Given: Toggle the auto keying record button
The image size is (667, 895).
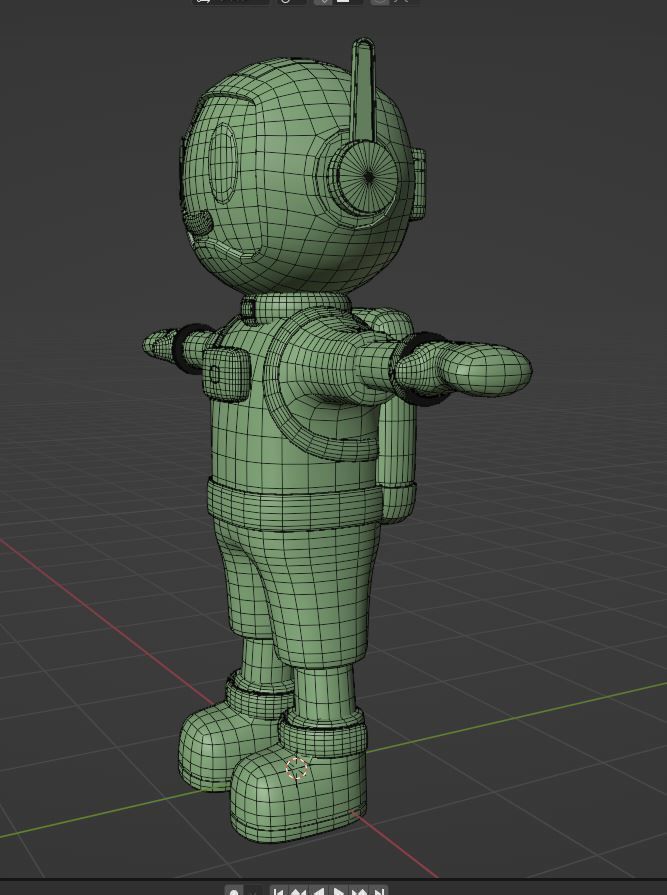Looking at the screenshot, I should pos(234,891).
